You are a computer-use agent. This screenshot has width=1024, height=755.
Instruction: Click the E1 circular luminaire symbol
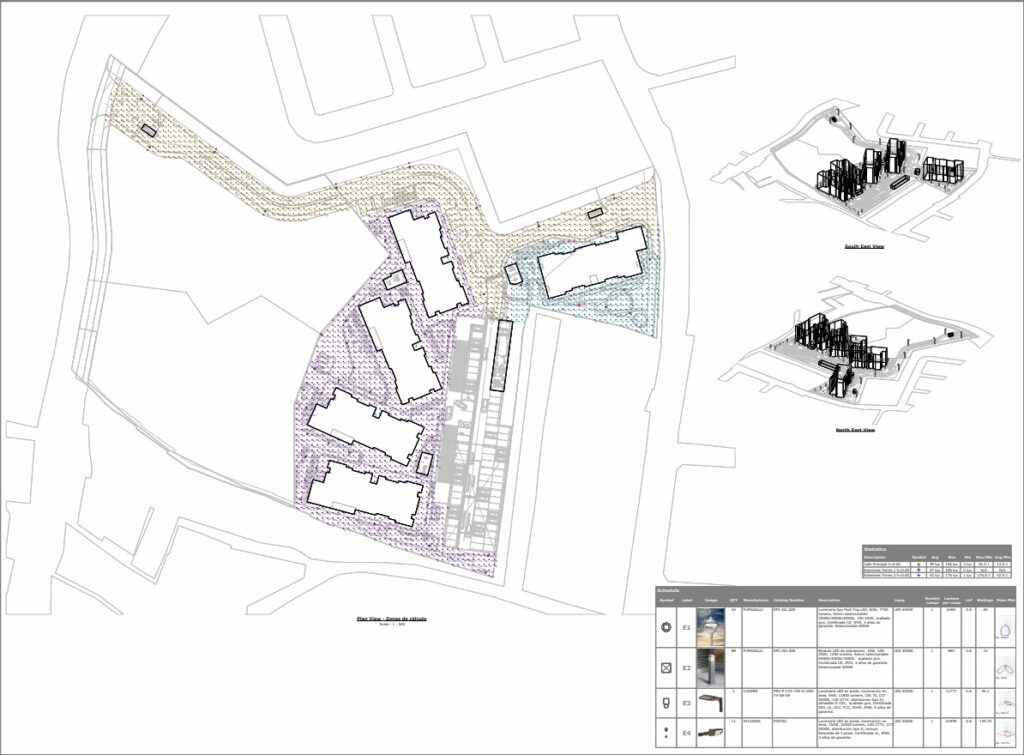[667, 628]
